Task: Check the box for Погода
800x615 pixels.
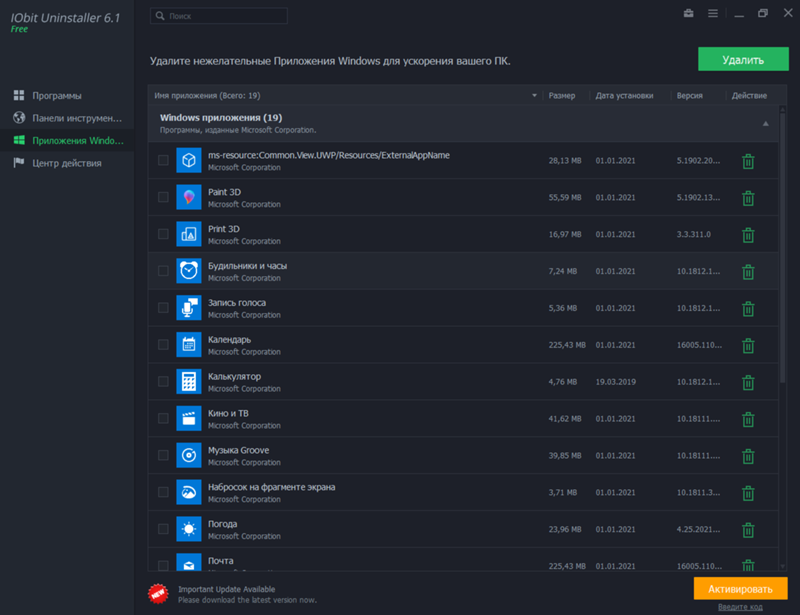Action: [x=163, y=529]
